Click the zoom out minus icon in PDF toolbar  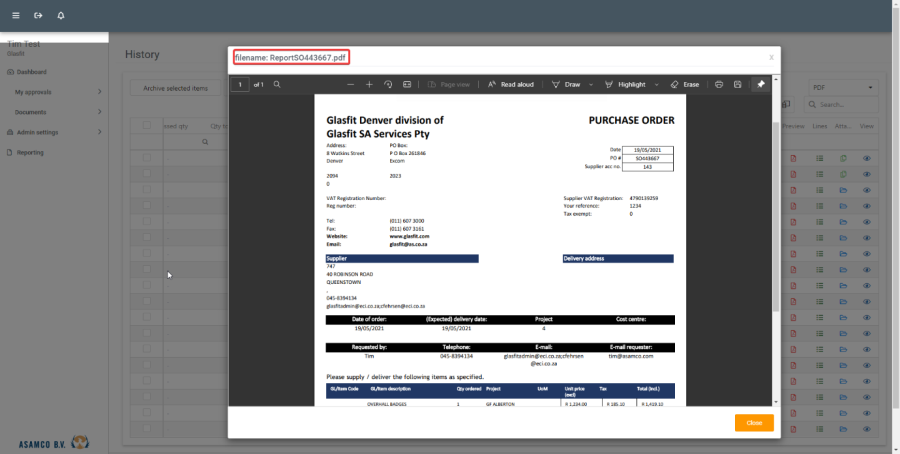pos(350,85)
